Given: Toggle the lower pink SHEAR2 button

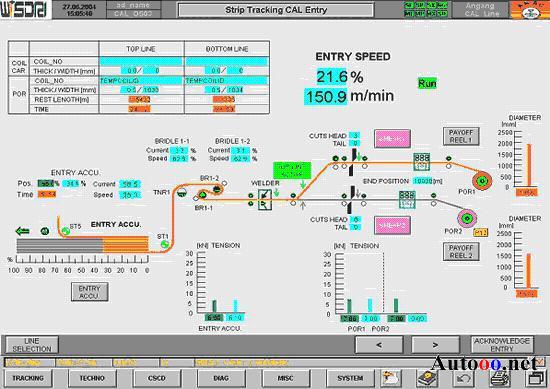Looking at the screenshot, I should click(392, 226).
